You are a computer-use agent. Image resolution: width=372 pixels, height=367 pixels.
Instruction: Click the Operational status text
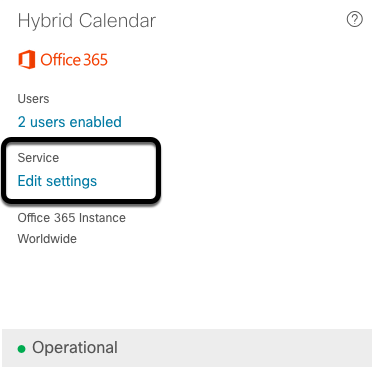75,348
